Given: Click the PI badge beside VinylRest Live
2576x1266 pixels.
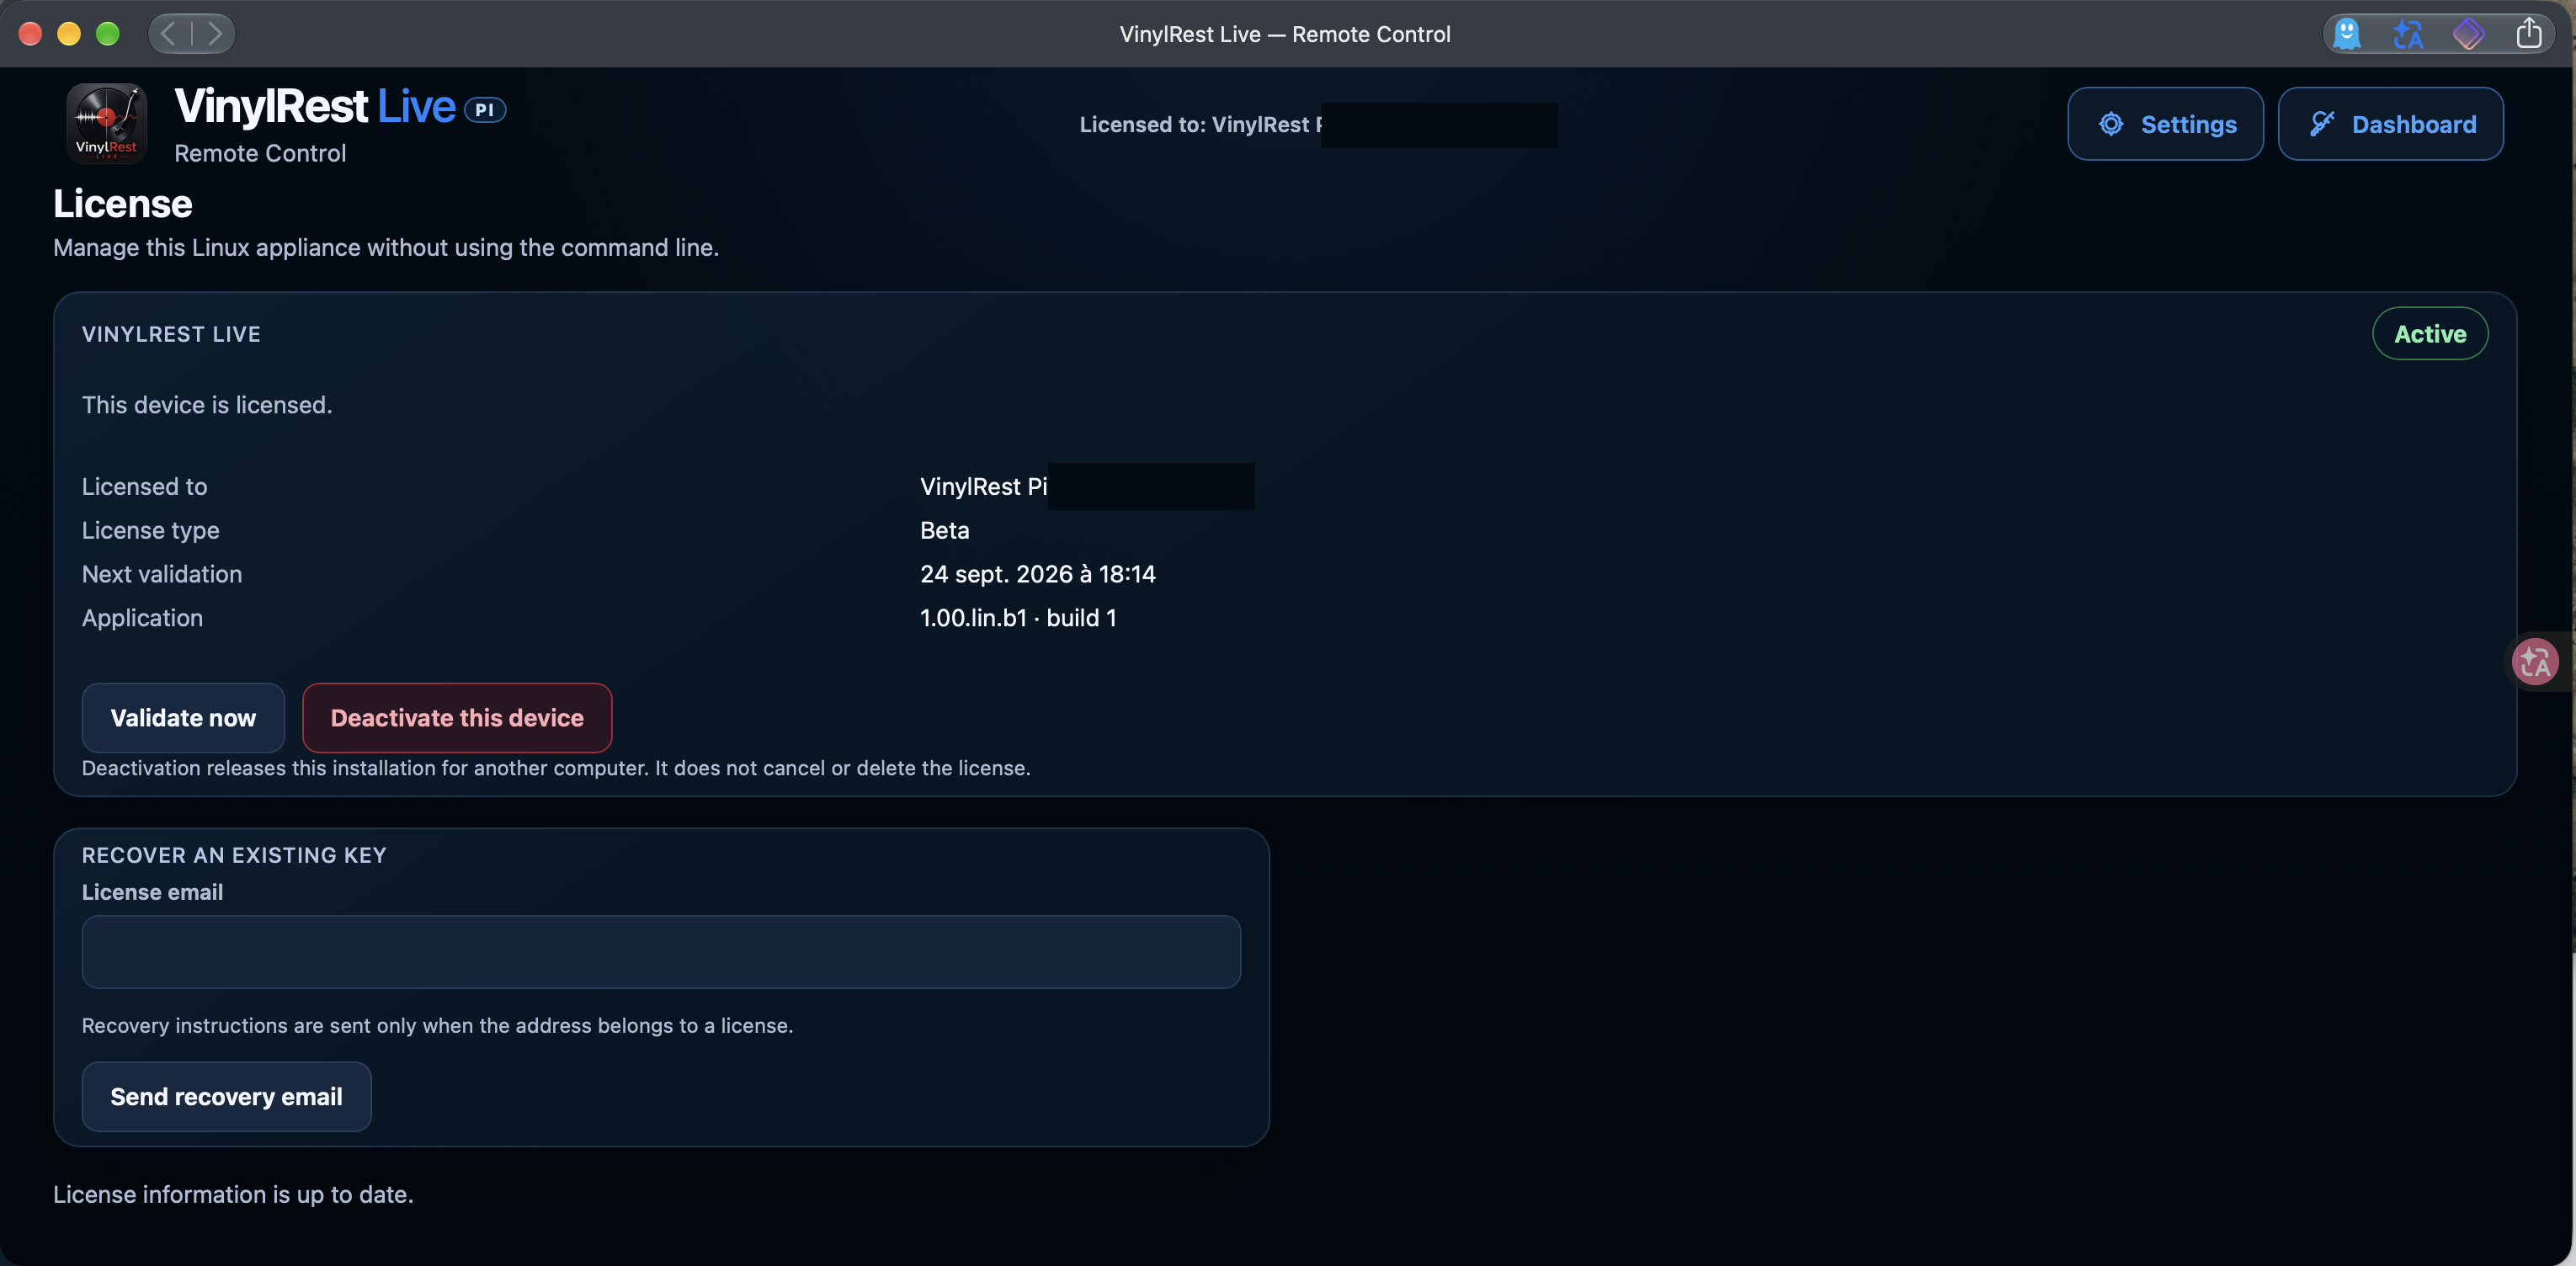Looking at the screenshot, I should 485,110.
